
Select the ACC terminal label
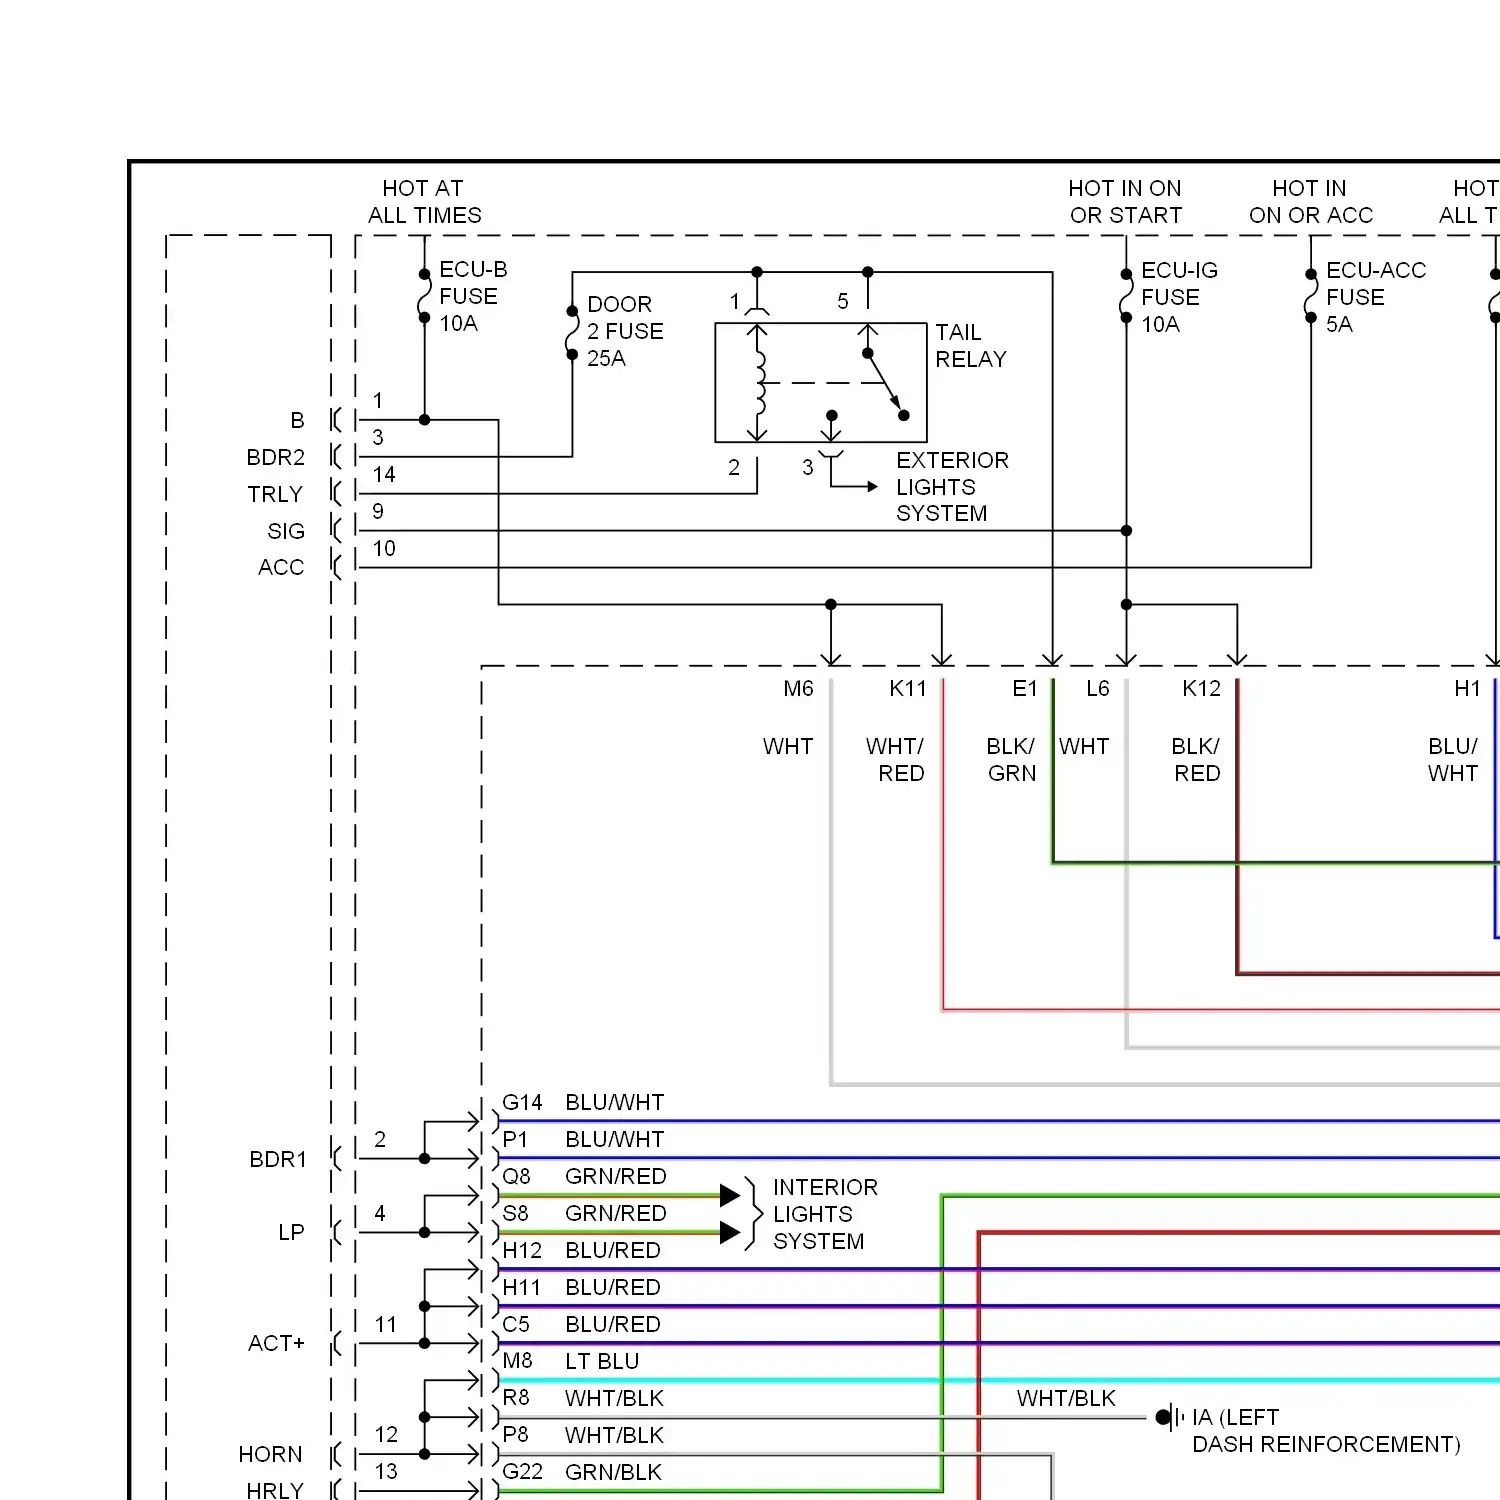pos(280,567)
